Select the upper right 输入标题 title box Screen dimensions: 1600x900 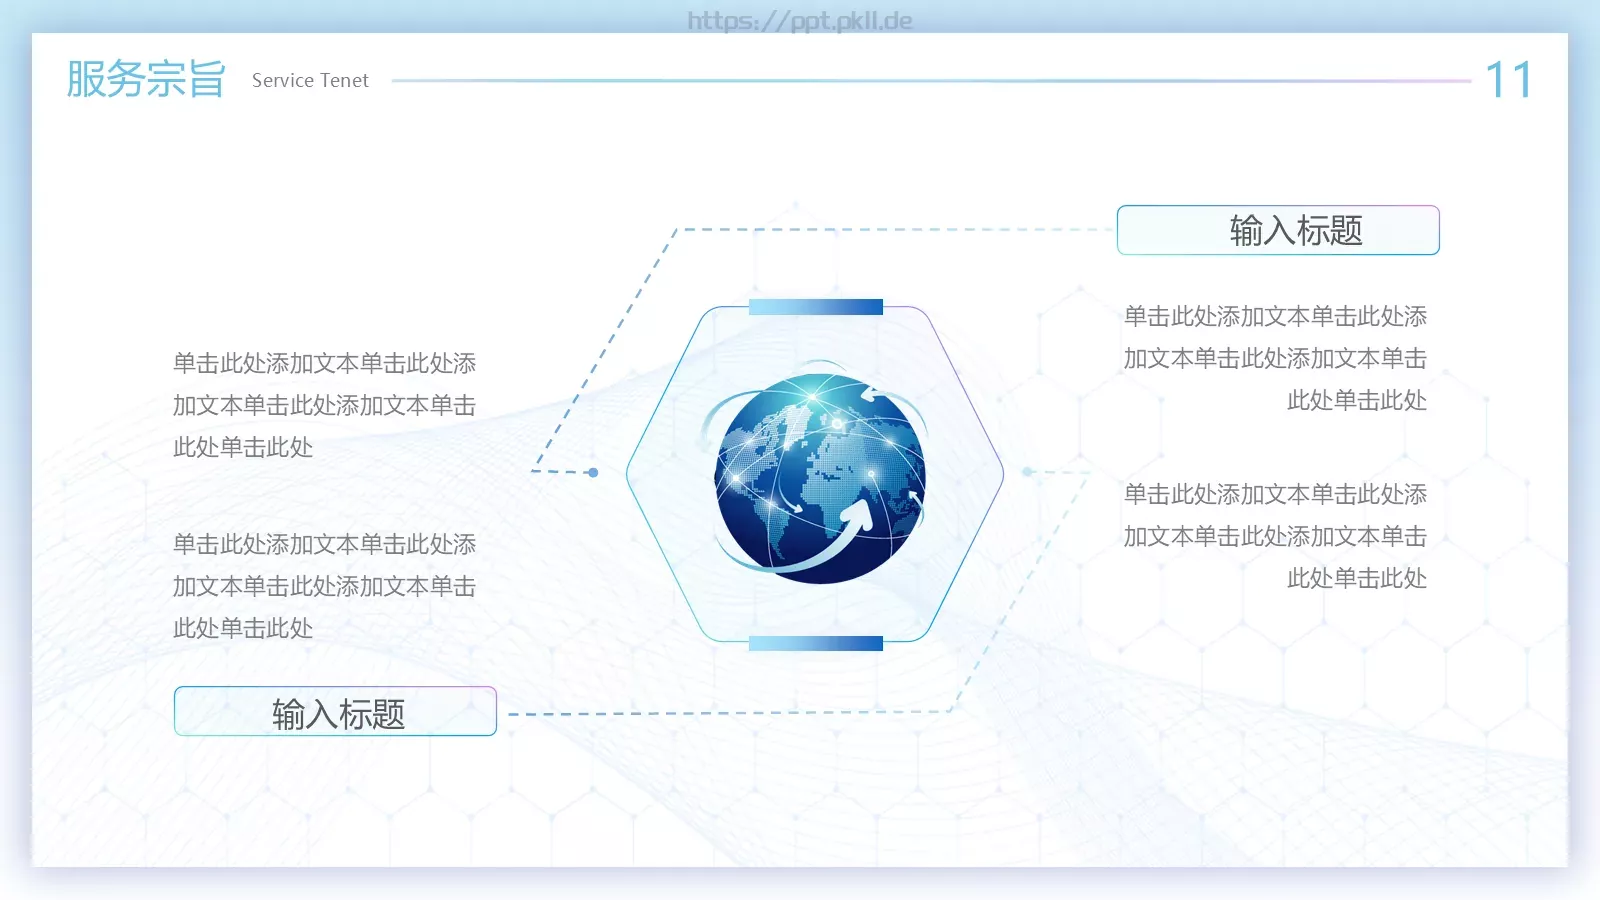point(1278,230)
